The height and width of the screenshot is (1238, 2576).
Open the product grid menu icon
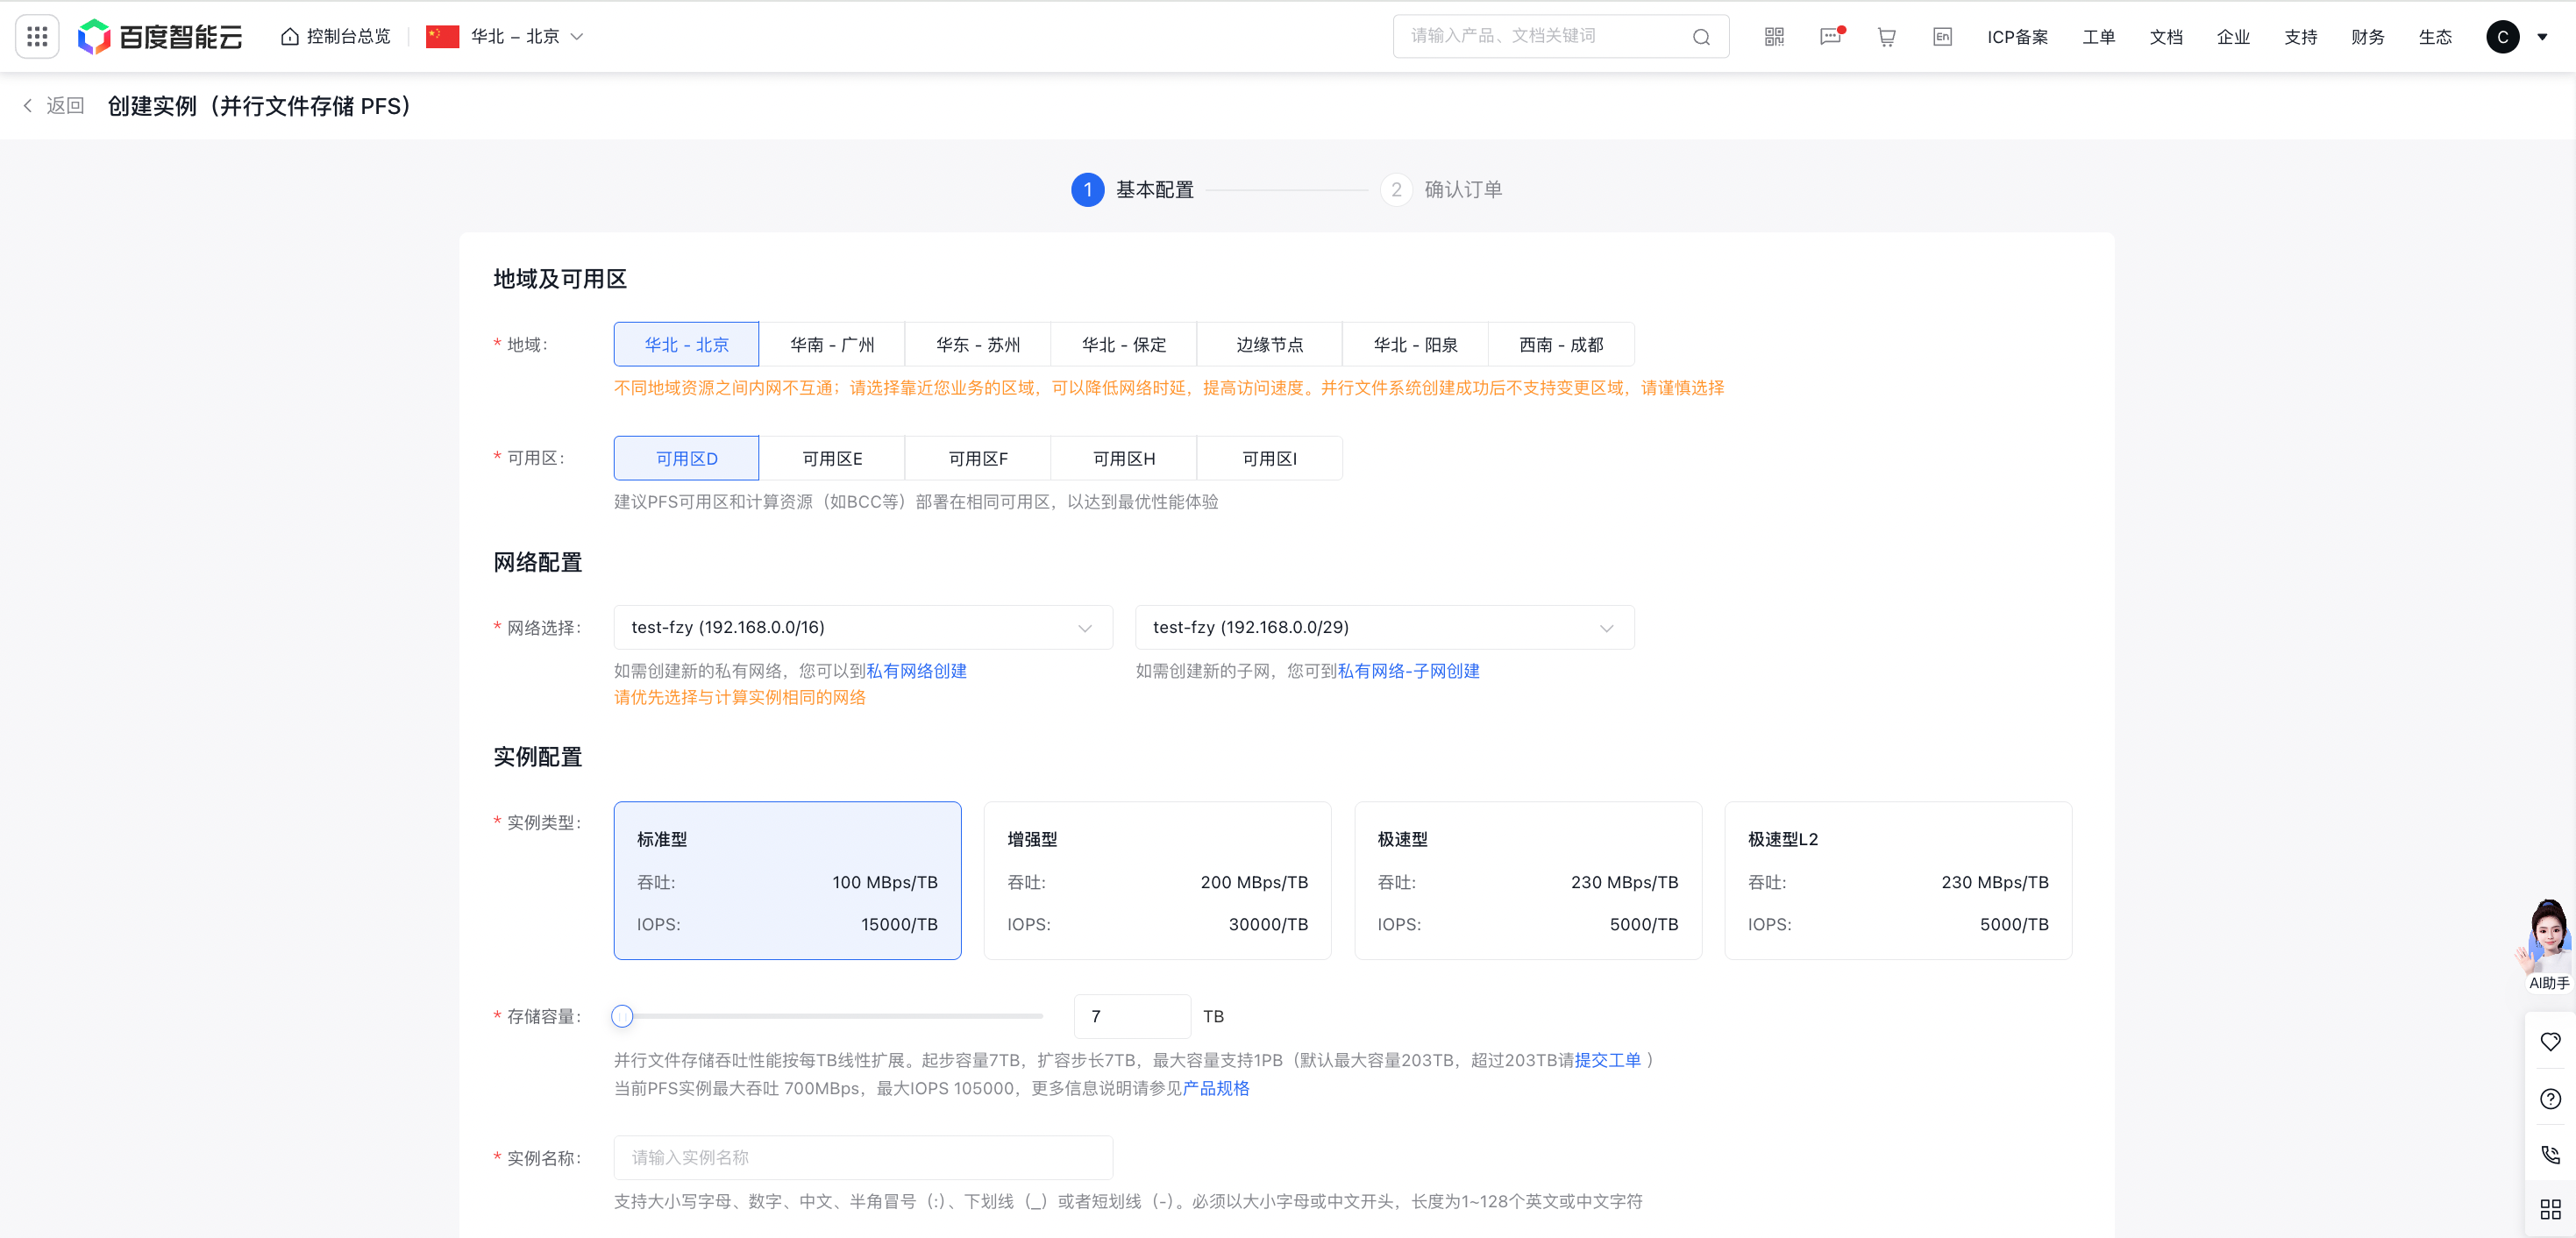click(x=37, y=37)
